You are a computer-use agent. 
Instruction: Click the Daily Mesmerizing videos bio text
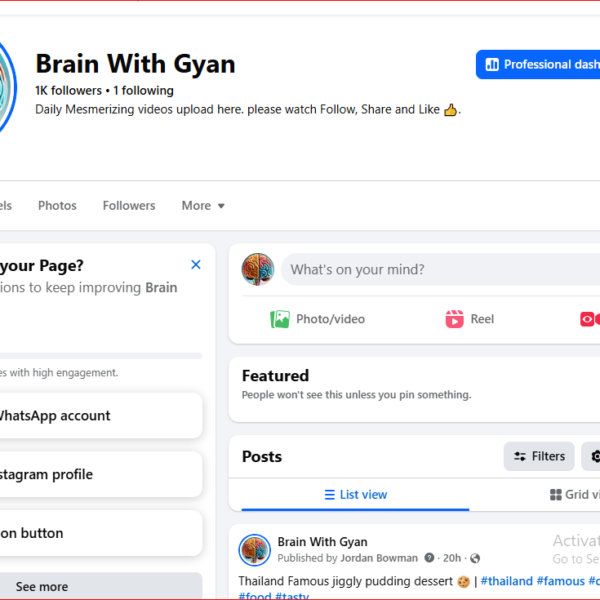pyautogui.click(x=248, y=109)
